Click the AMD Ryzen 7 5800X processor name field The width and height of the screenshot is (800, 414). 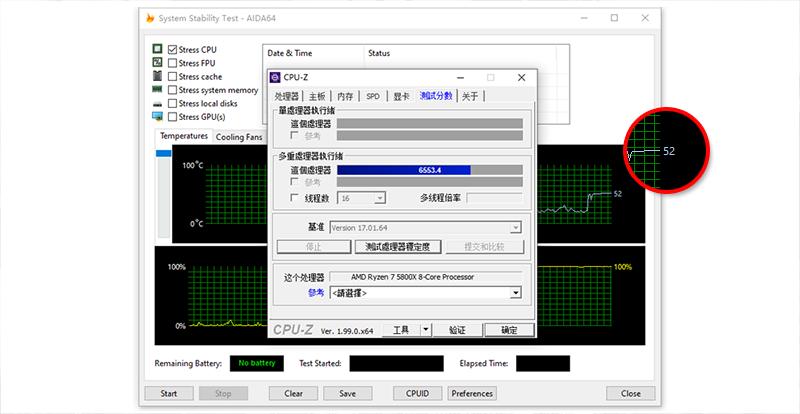coord(426,277)
